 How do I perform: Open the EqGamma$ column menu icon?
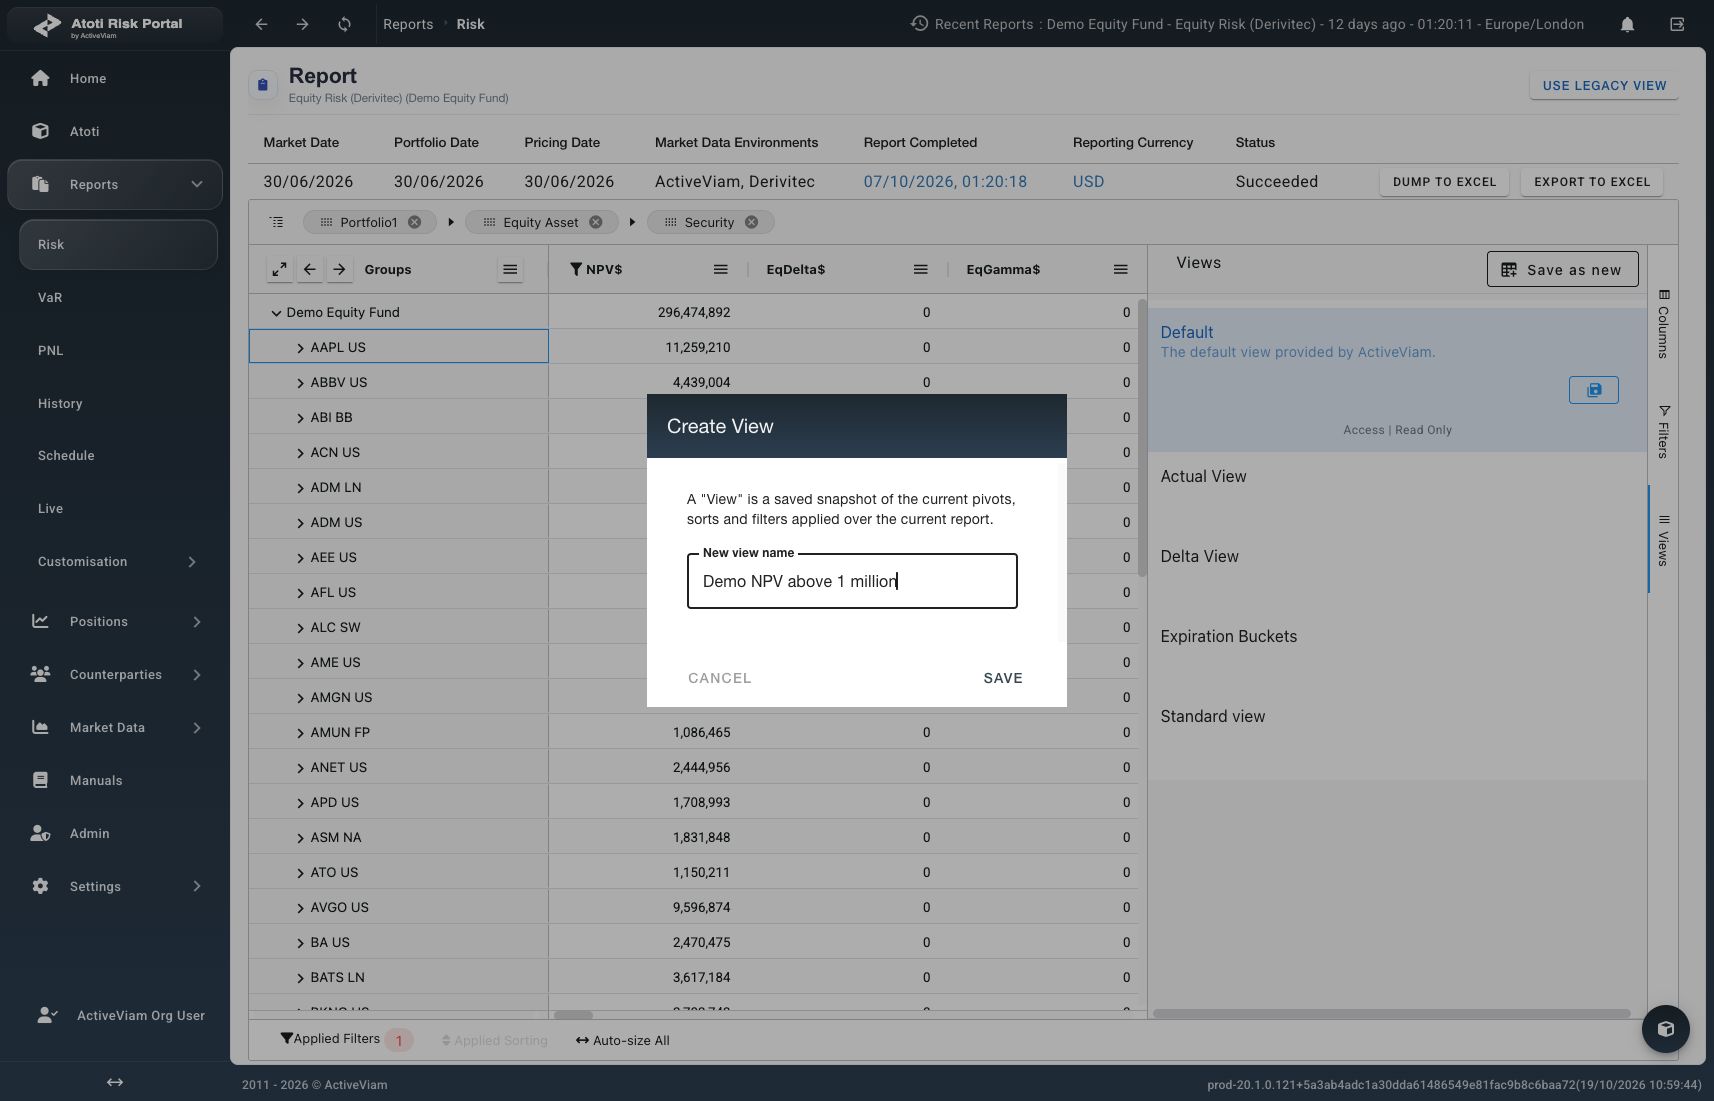(1121, 269)
